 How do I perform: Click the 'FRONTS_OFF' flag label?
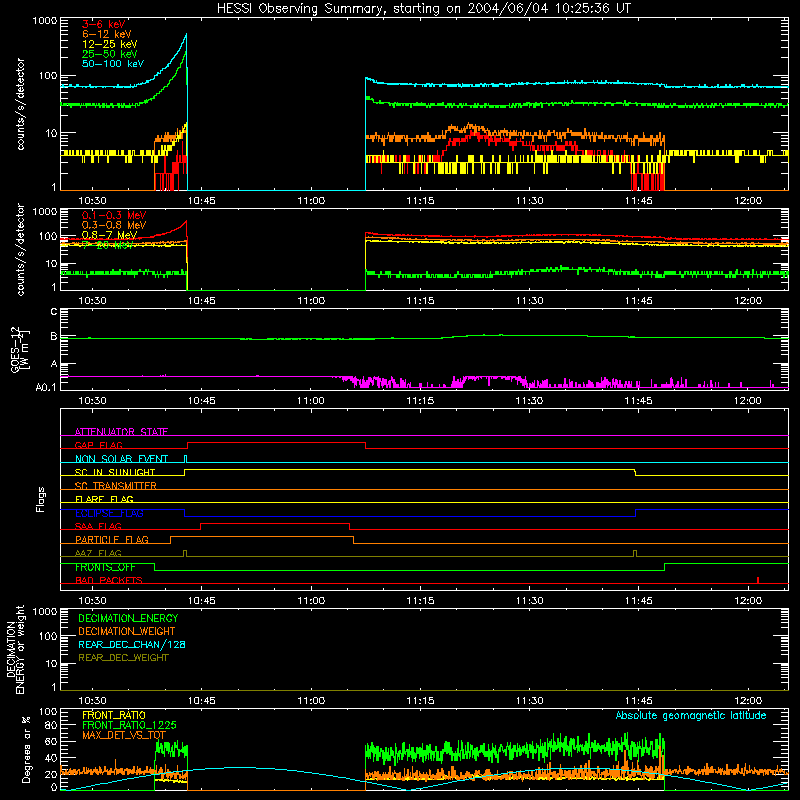[x=105, y=567]
